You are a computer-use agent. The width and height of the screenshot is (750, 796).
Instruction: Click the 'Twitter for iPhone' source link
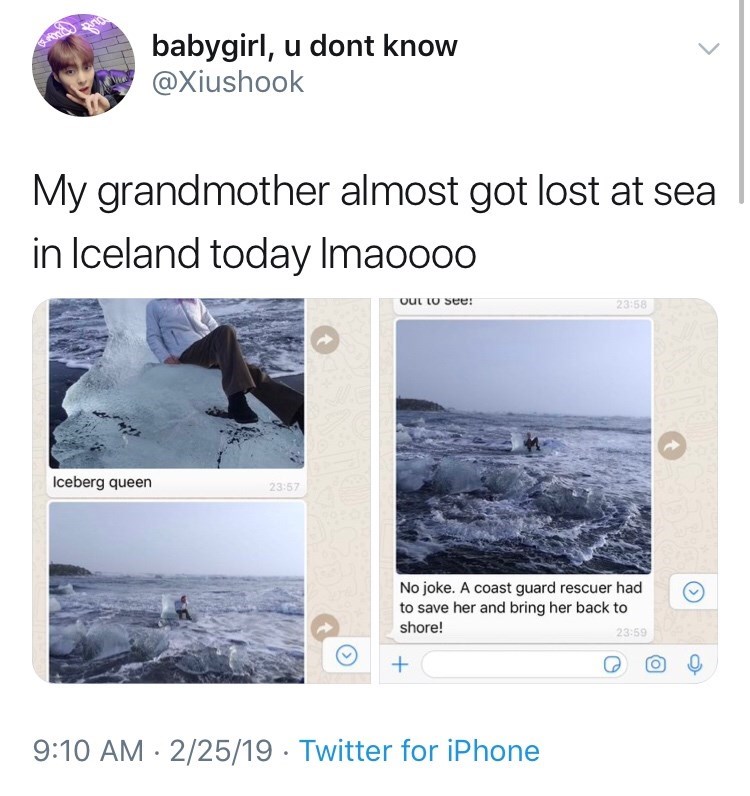(x=419, y=751)
